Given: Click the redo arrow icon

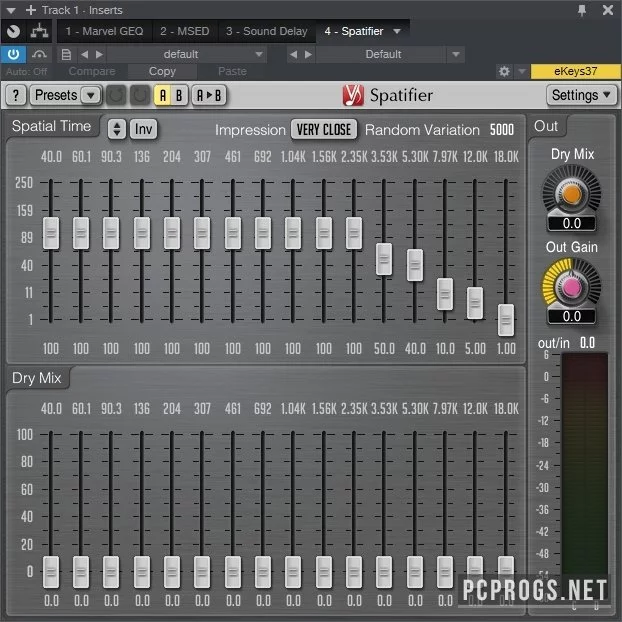Looking at the screenshot, I should tap(140, 95).
